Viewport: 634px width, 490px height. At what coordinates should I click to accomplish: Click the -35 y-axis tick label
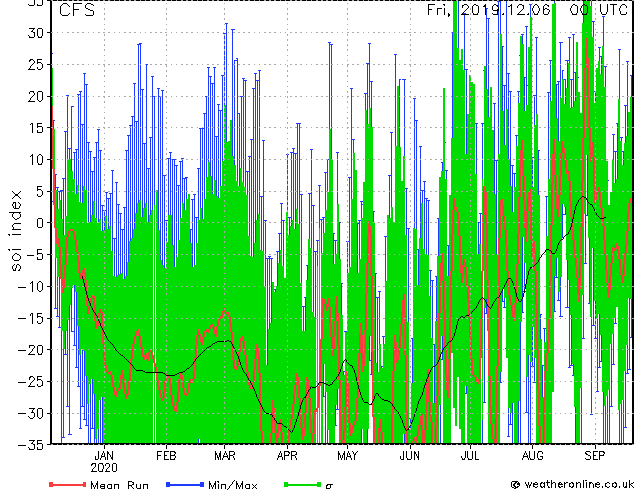(x=31, y=445)
